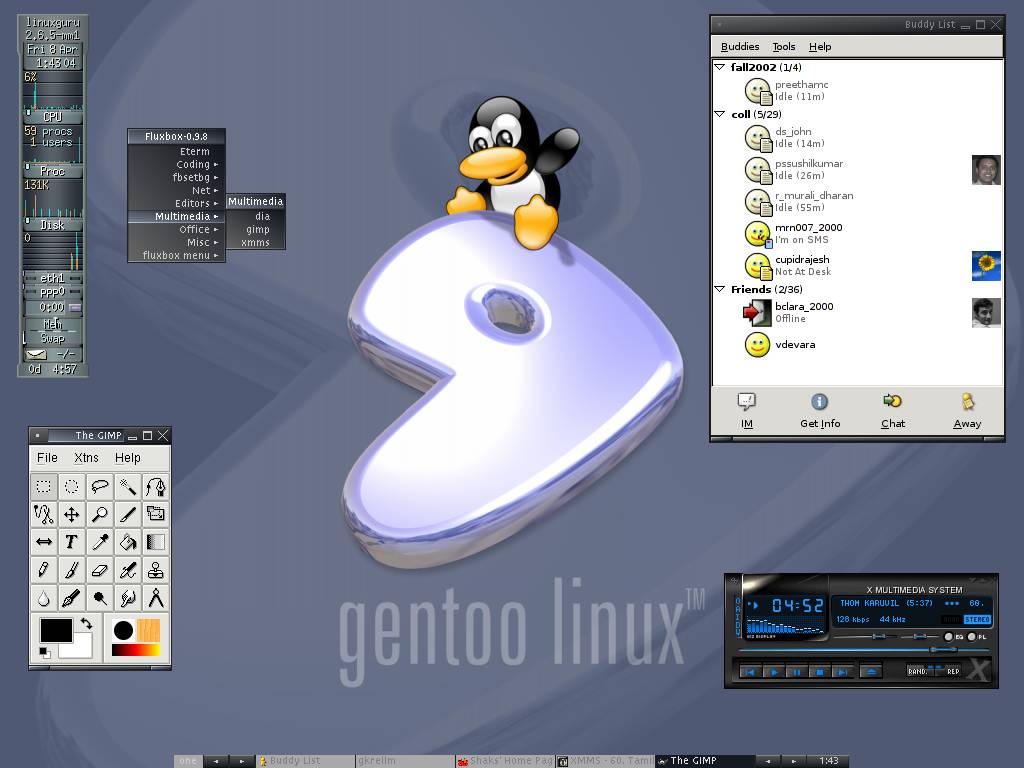Toggle RAND. shuffle in XMMS

coord(918,671)
